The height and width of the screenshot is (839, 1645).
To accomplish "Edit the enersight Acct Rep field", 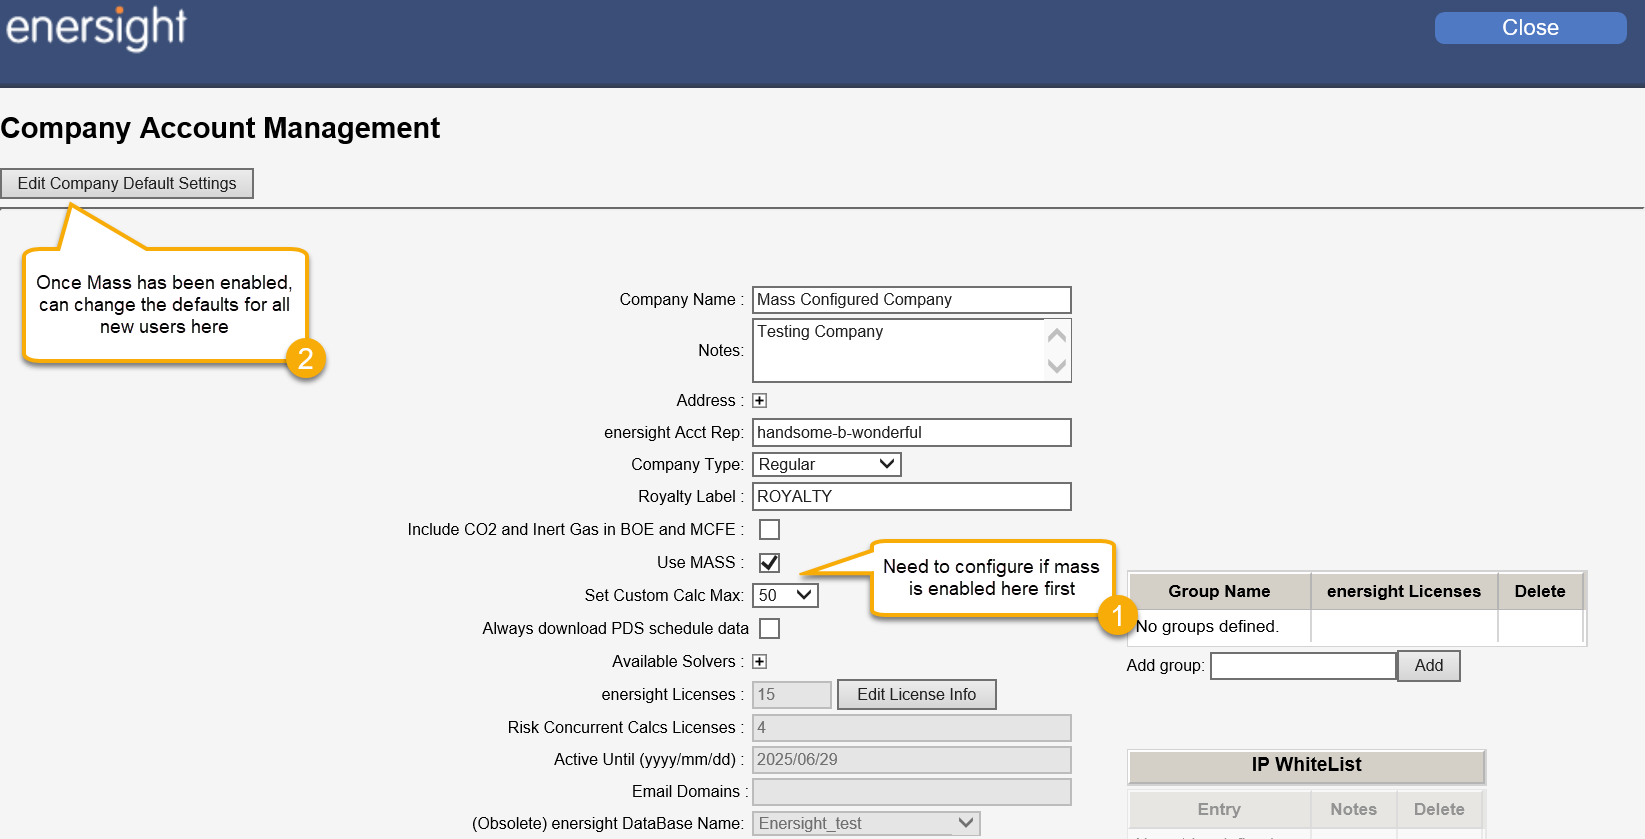I will coord(911,433).
